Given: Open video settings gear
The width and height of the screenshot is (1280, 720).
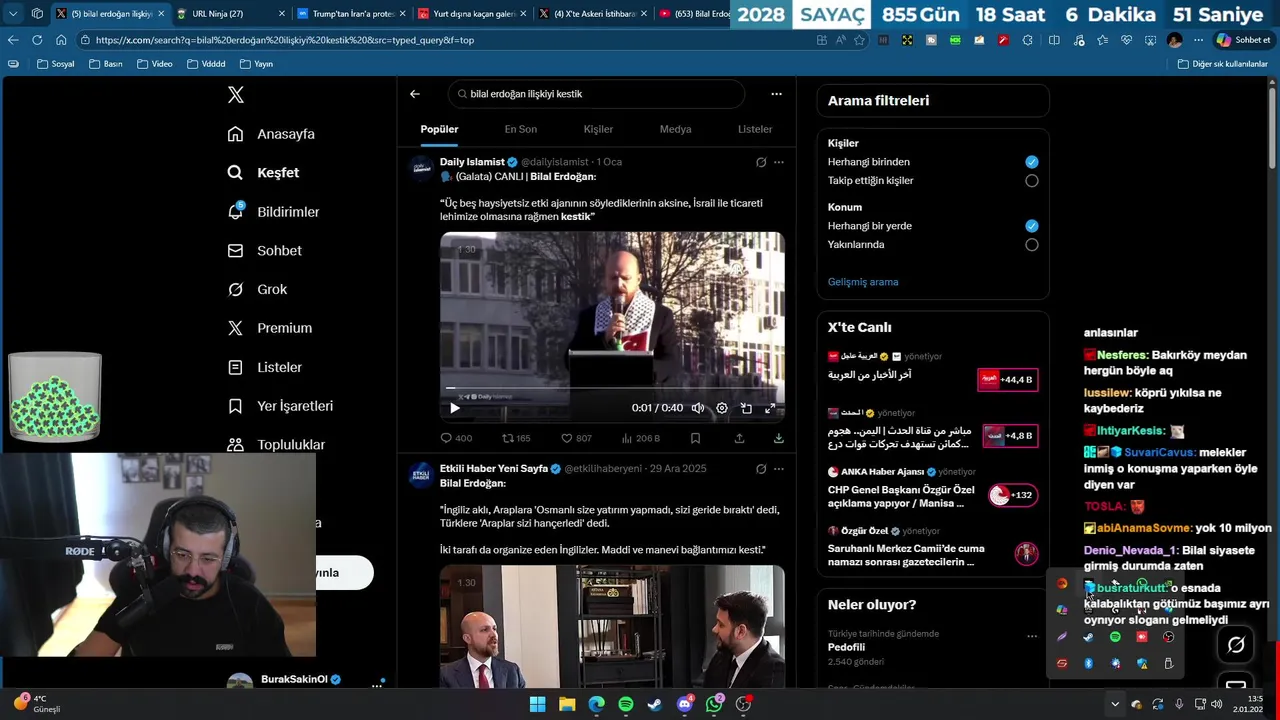Looking at the screenshot, I should point(722,408).
